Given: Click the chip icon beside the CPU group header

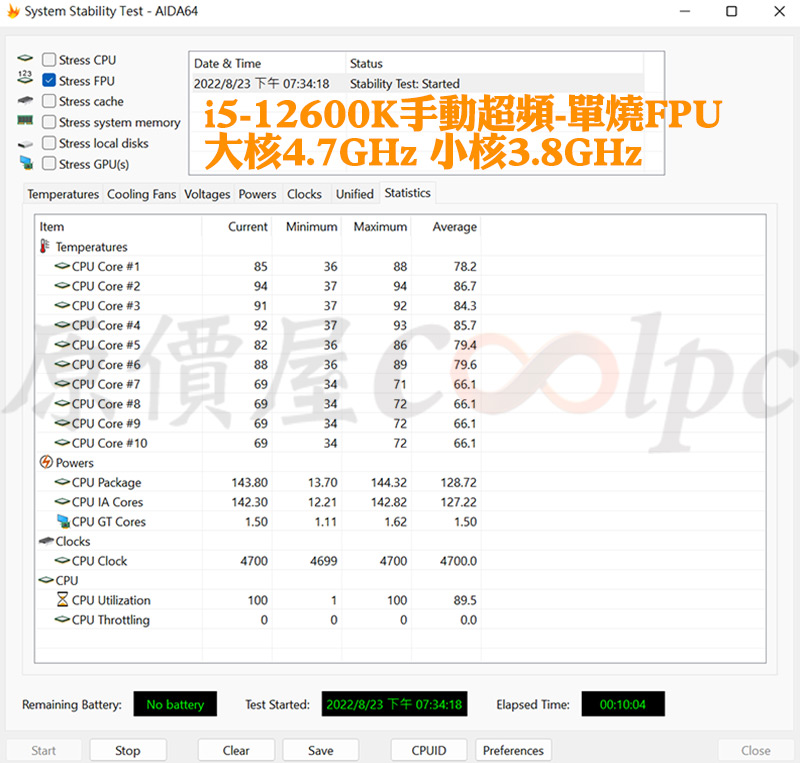Looking at the screenshot, I should pyautogui.click(x=46, y=580).
